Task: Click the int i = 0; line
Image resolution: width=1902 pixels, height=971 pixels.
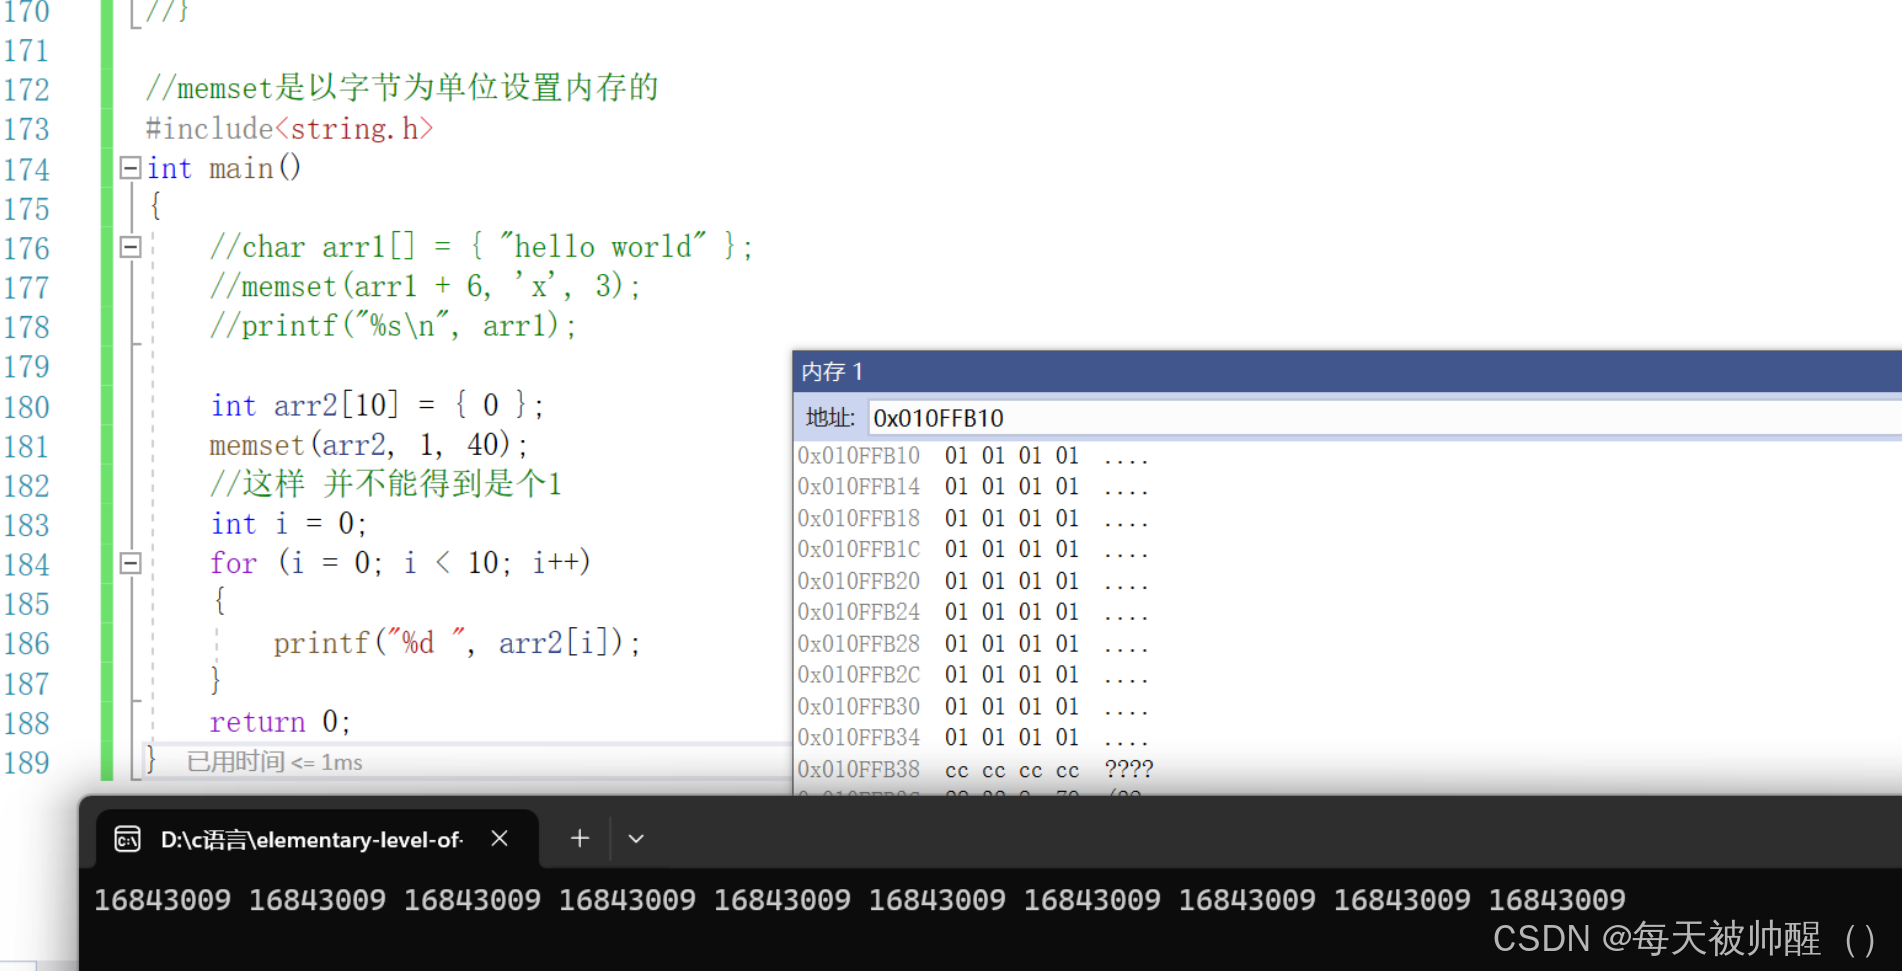Action: point(289,524)
